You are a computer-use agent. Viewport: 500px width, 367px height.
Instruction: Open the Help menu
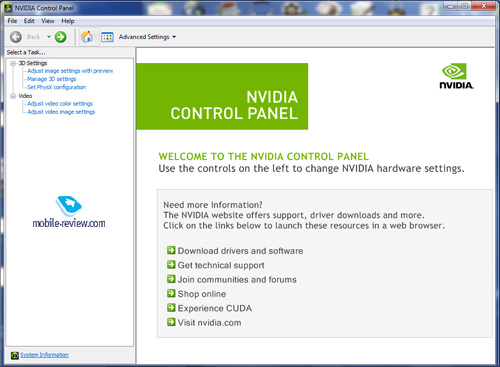68,21
